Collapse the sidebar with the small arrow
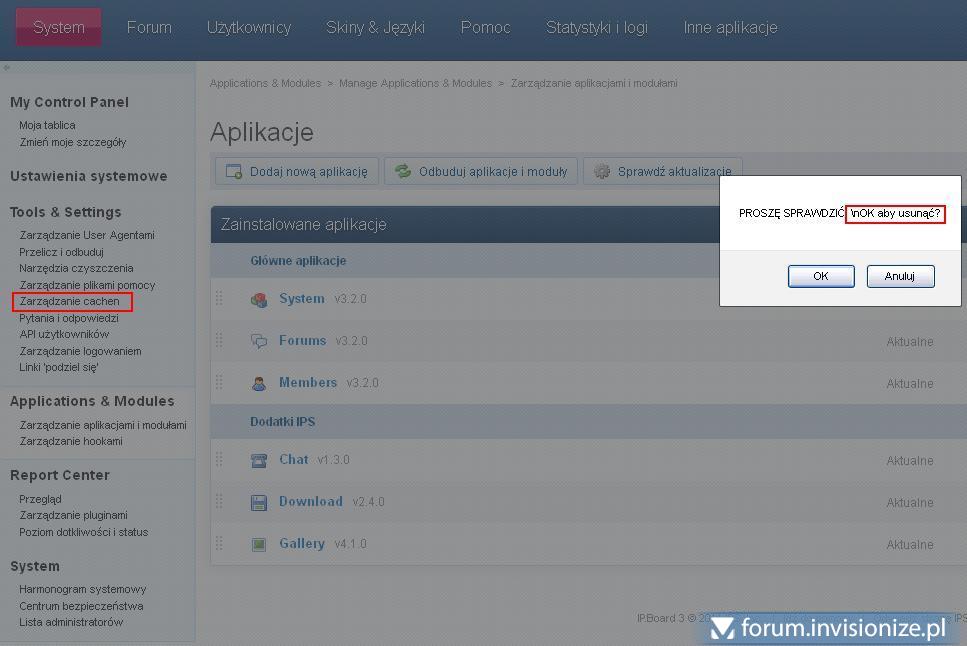The height and width of the screenshot is (646, 967). 6,68
